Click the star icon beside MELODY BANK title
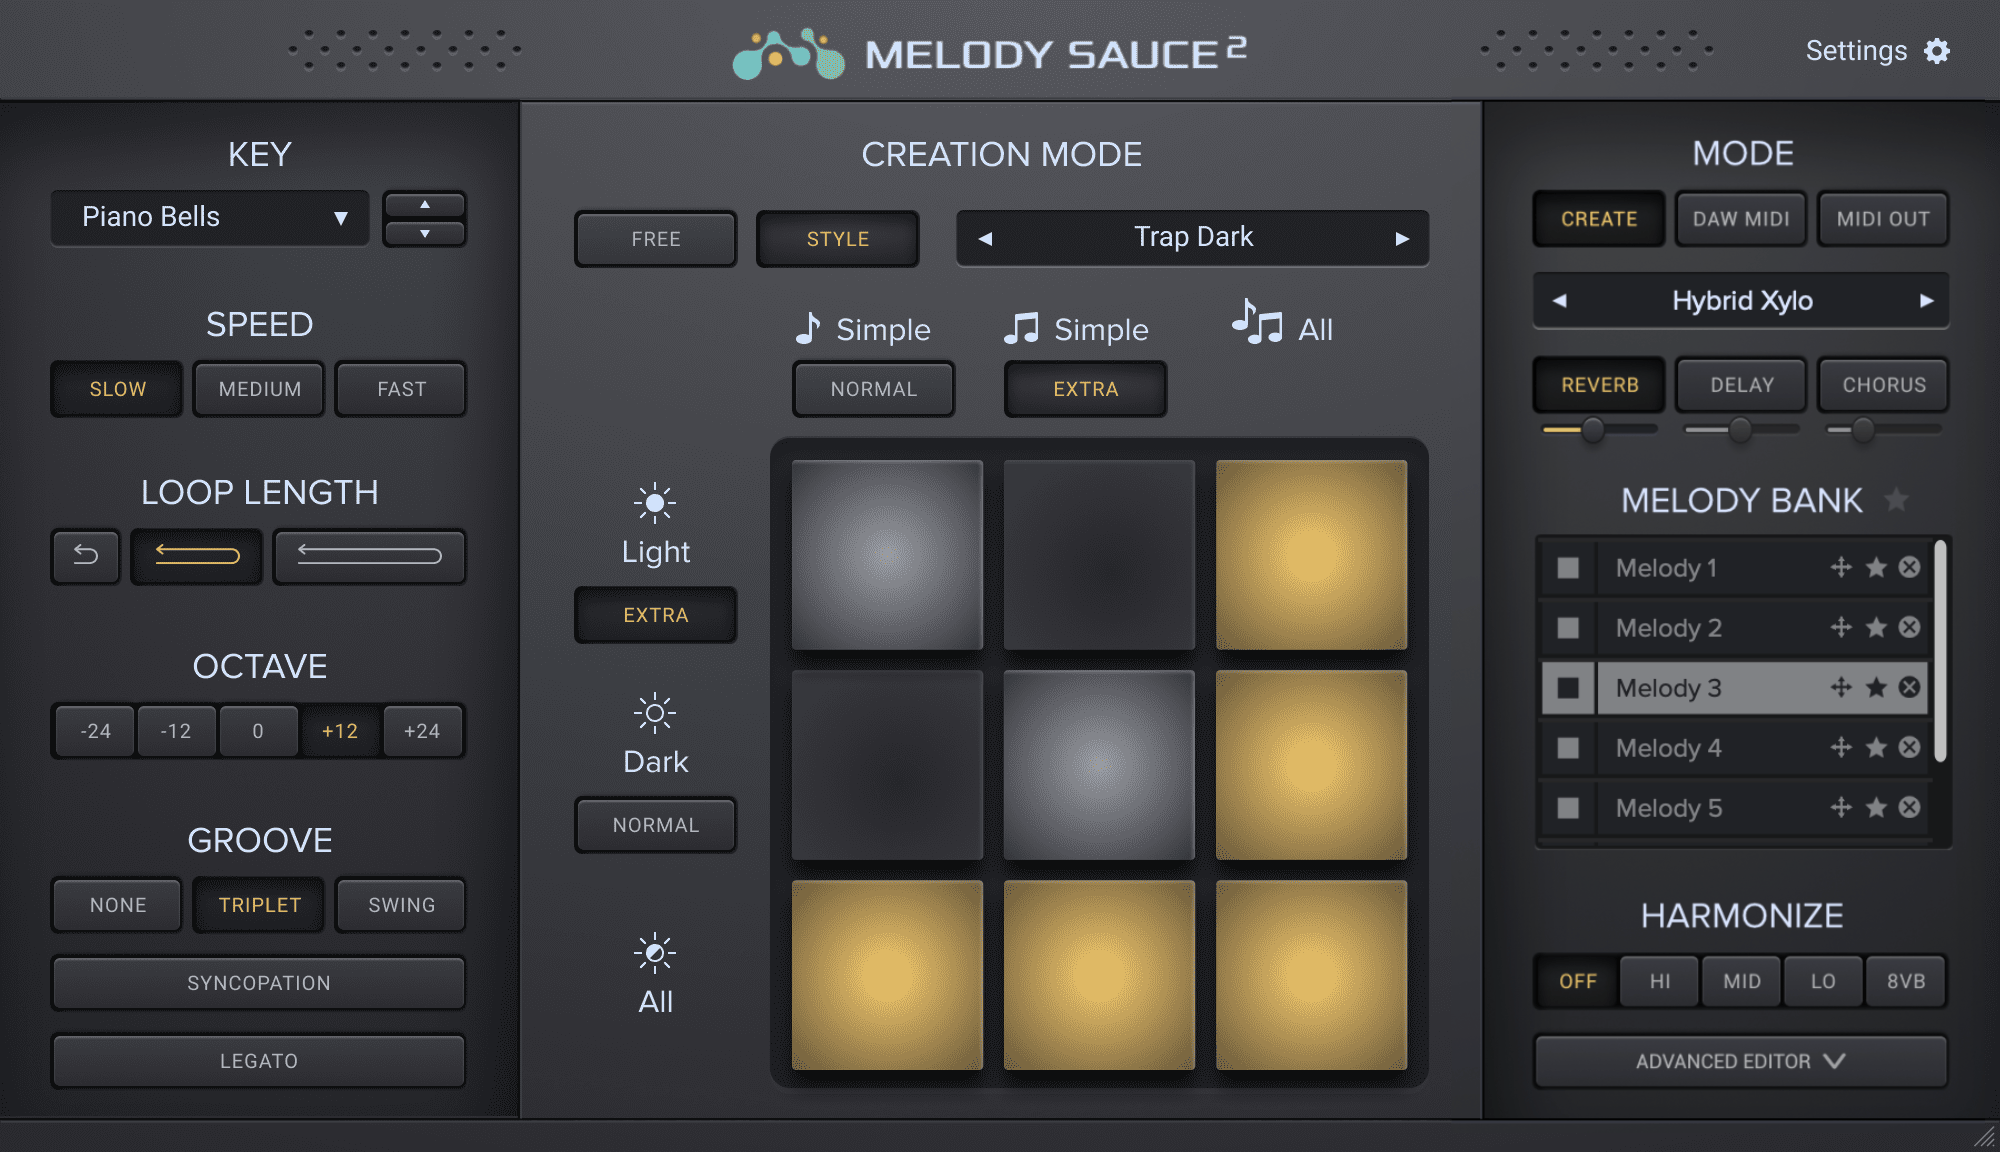Screen dimensions: 2000x1152 1897,501
